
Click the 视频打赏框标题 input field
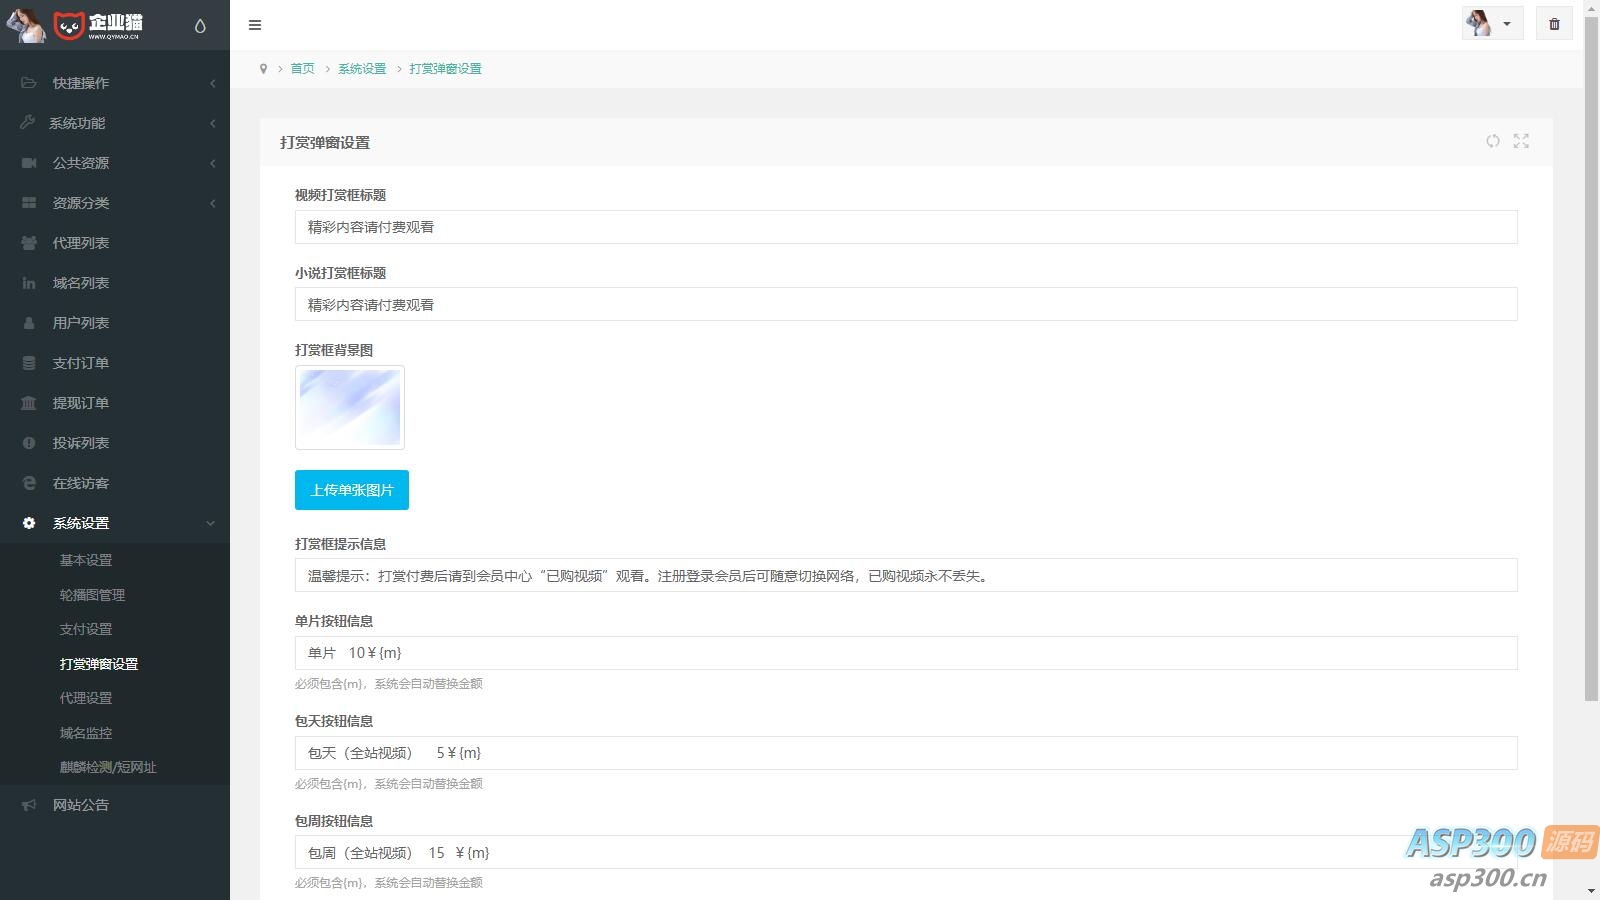tap(905, 227)
